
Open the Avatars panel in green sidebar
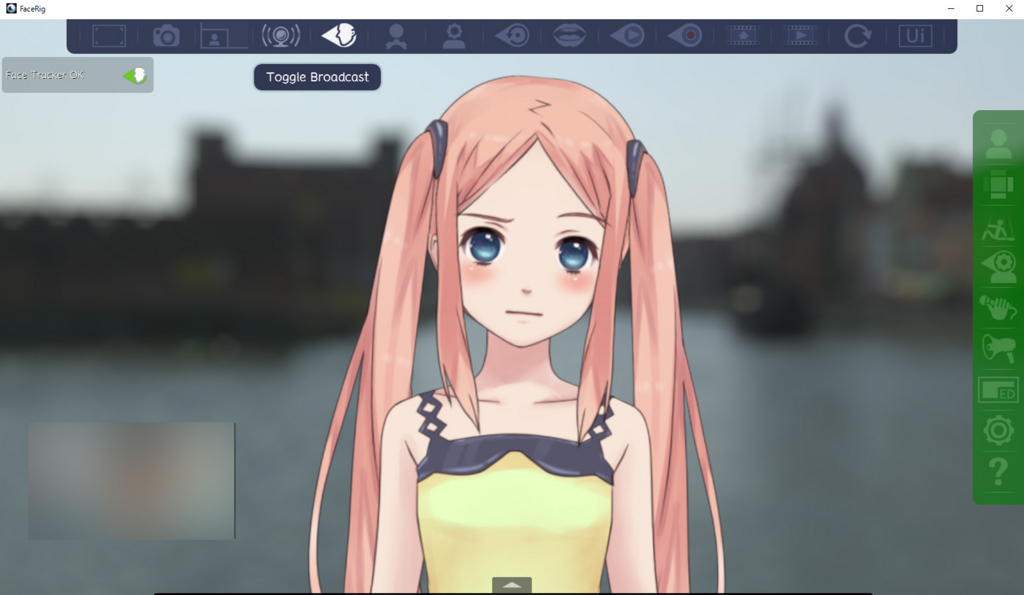pyautogui.click(x=998, y=144)
